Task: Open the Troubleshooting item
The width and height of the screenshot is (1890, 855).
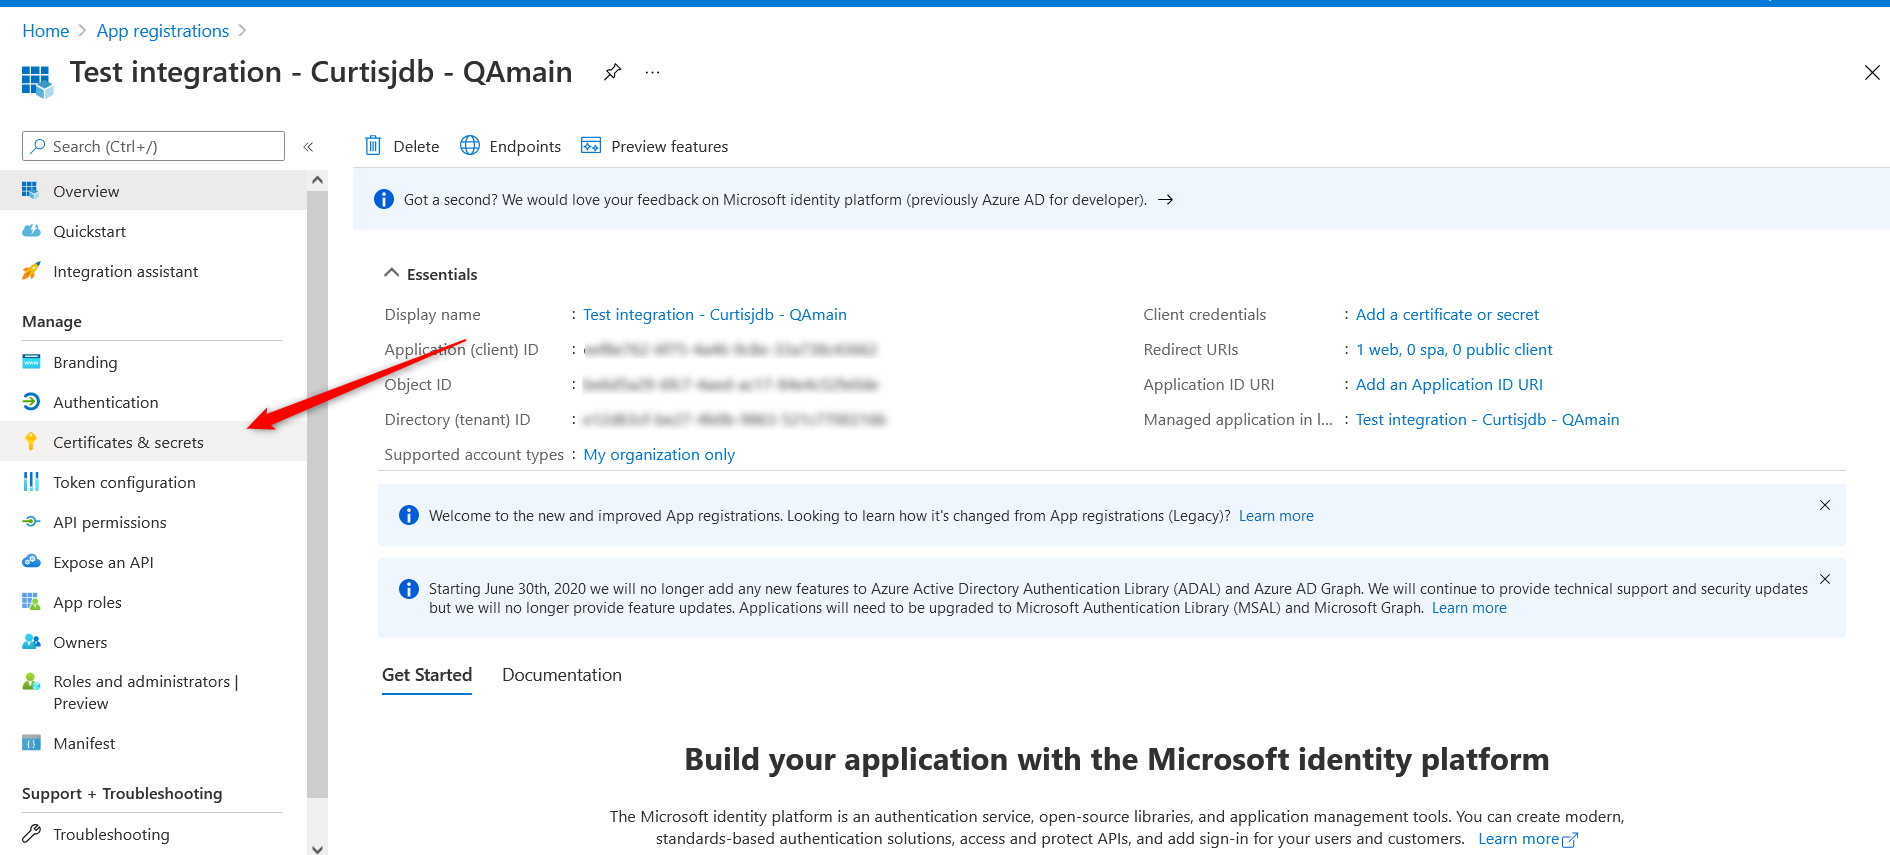Action: coord(153,833)
